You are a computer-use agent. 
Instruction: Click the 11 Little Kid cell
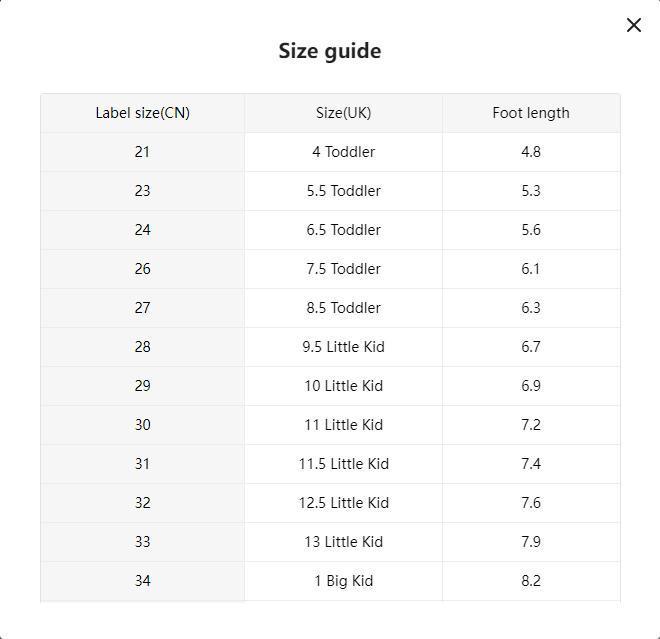(343, 425)
